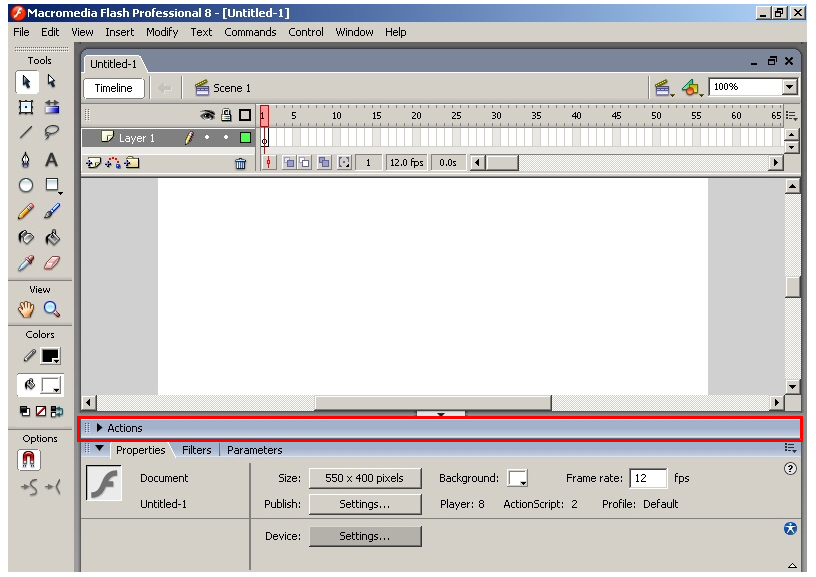This screenshot has height=577, width=816.
Task: Open the accessibility panel icon
Action: point(790,529)
